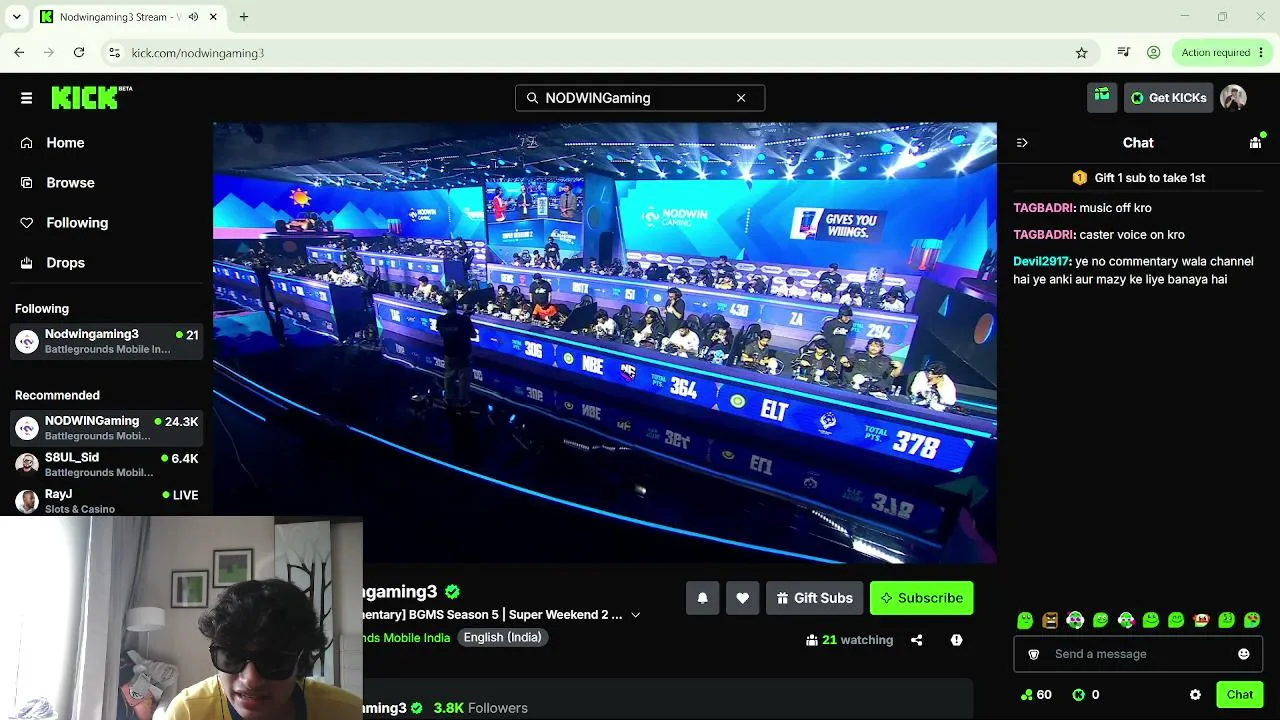
Task: Open the recommended RayJ channel
Action: pyautogui.click(x=106, y=500)
